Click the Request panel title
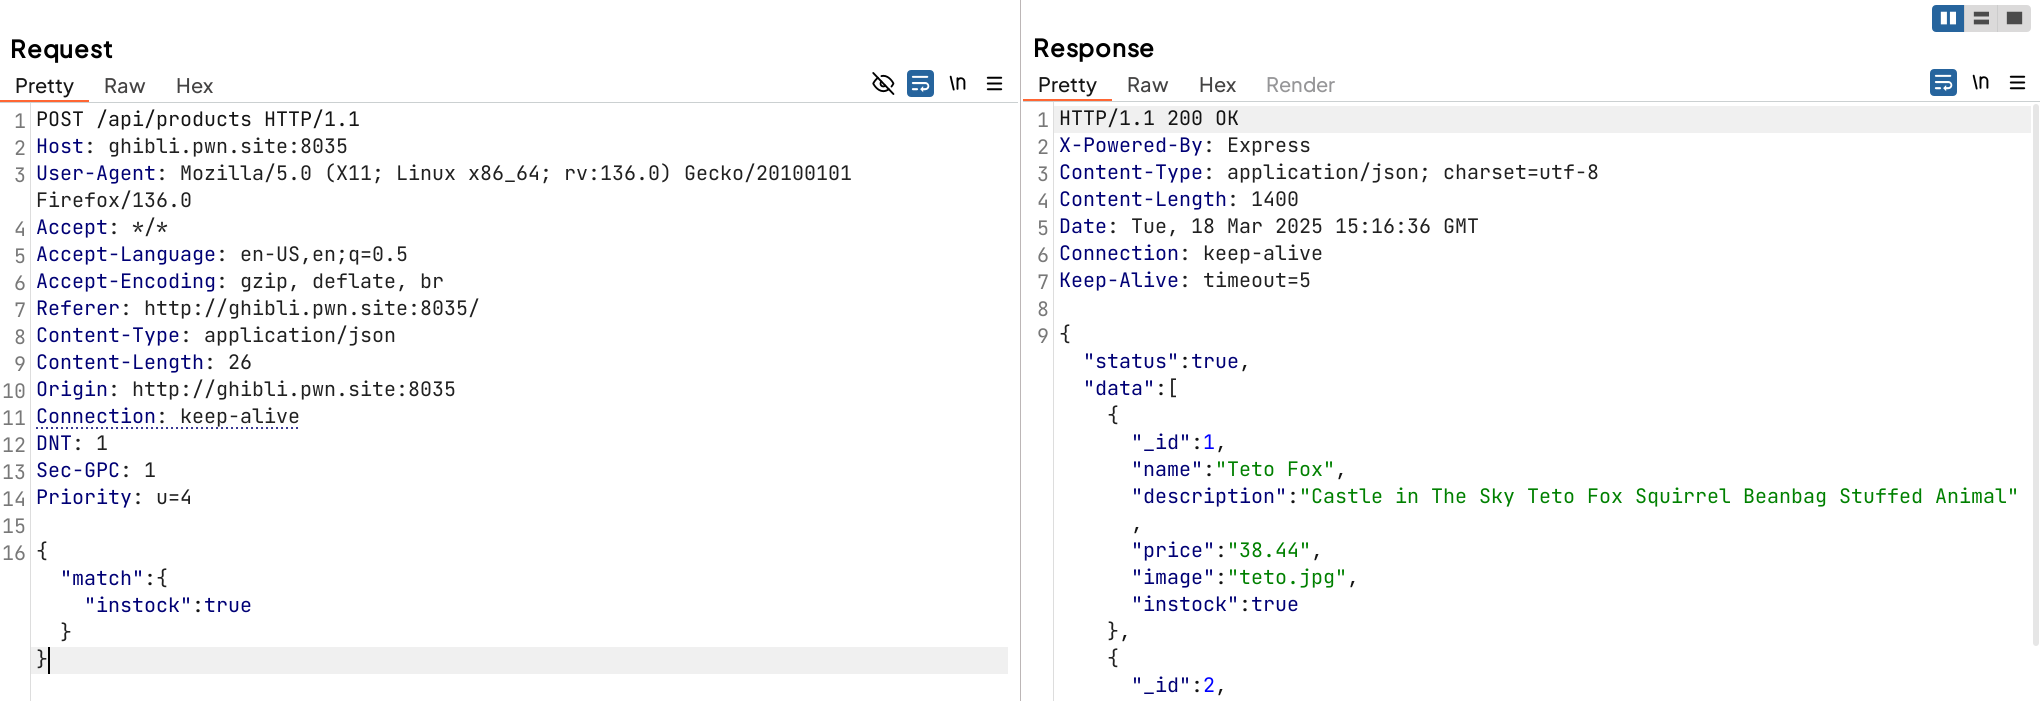This screenshot has height=701, width=2040. click(61, 49)
